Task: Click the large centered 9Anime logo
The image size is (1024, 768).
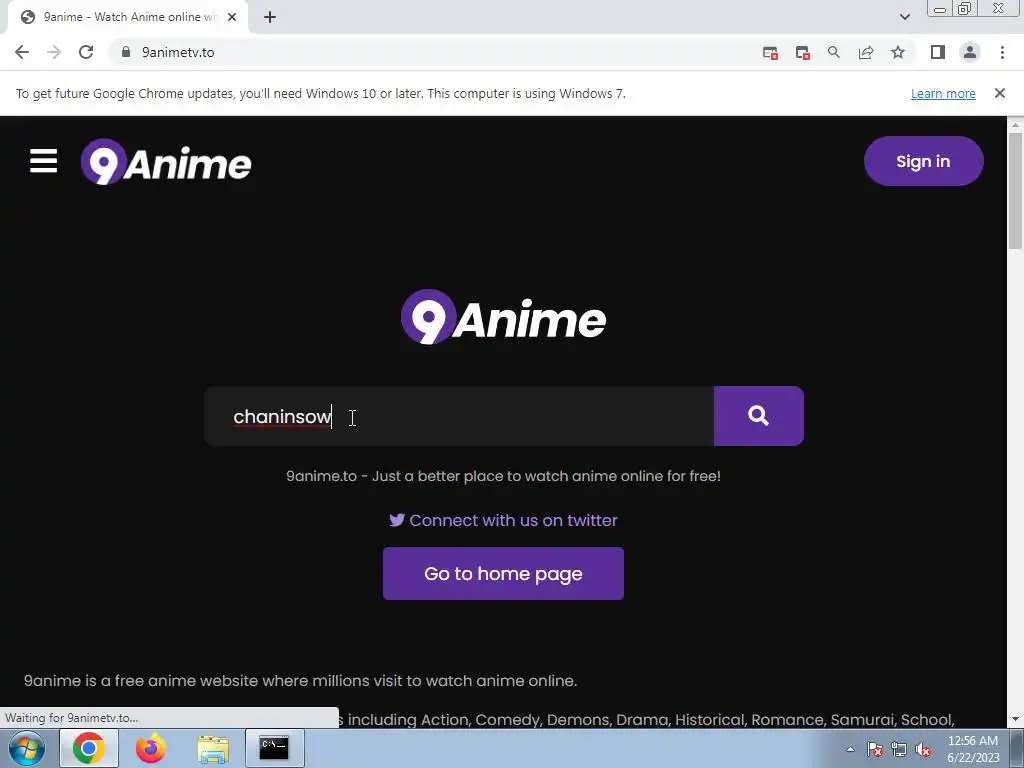Action: [x=504, y=317]
